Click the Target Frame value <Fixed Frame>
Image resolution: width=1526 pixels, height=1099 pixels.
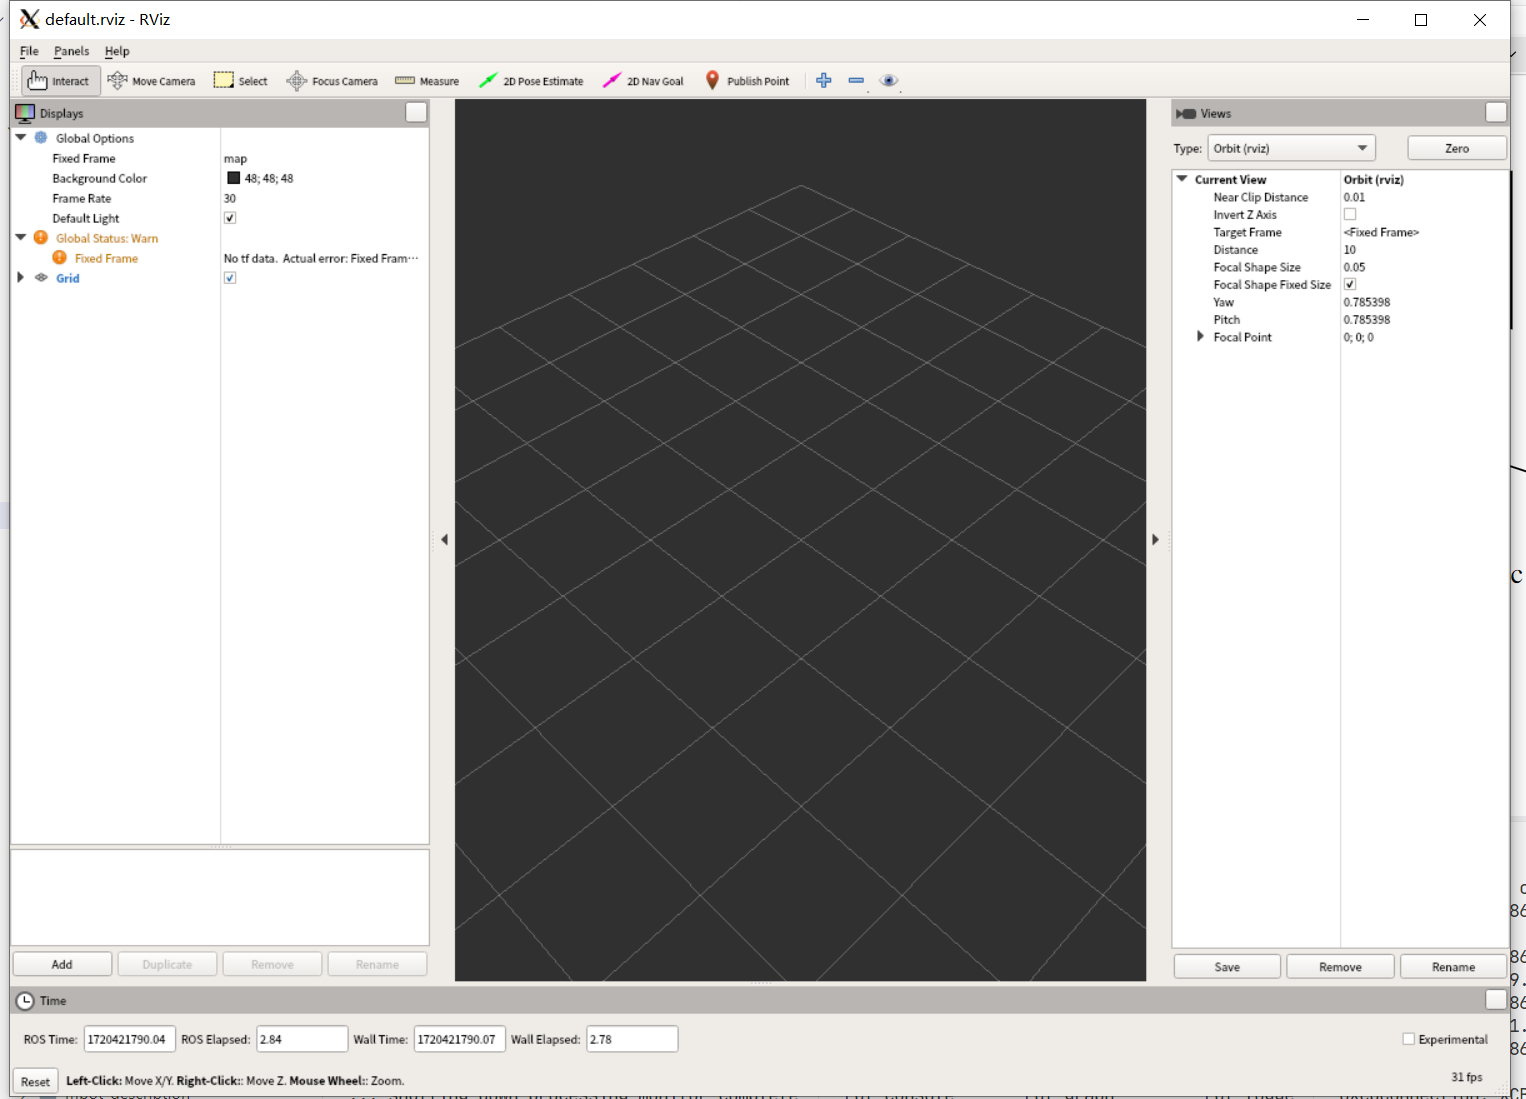1381,232
